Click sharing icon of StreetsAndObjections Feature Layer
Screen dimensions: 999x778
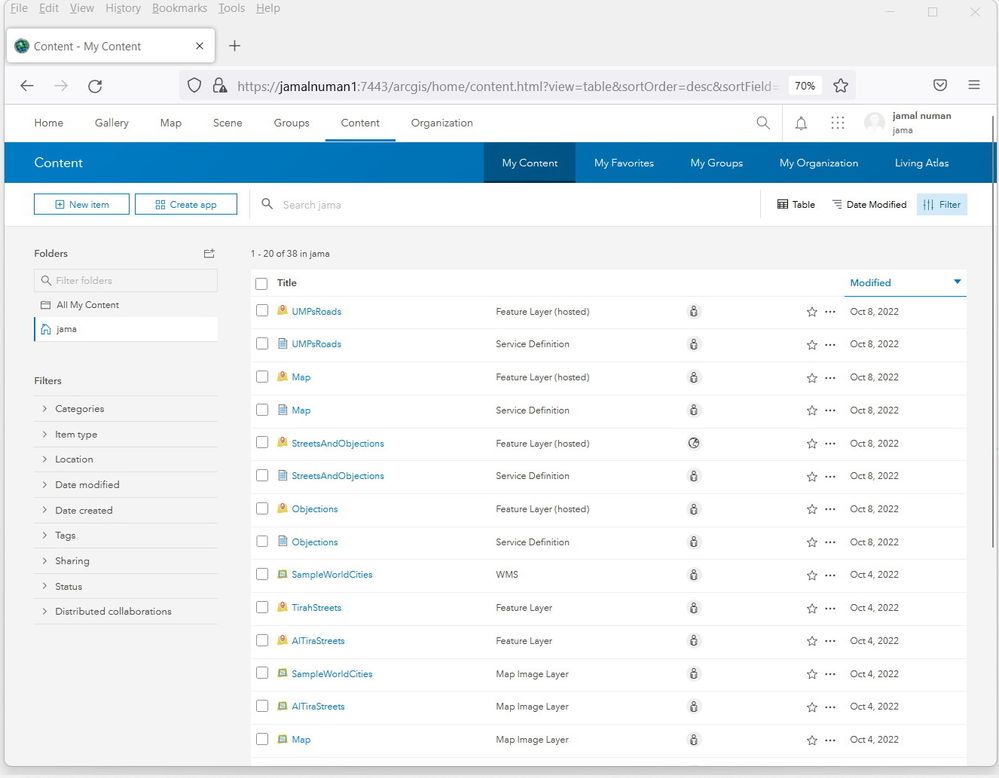[694, 443]
